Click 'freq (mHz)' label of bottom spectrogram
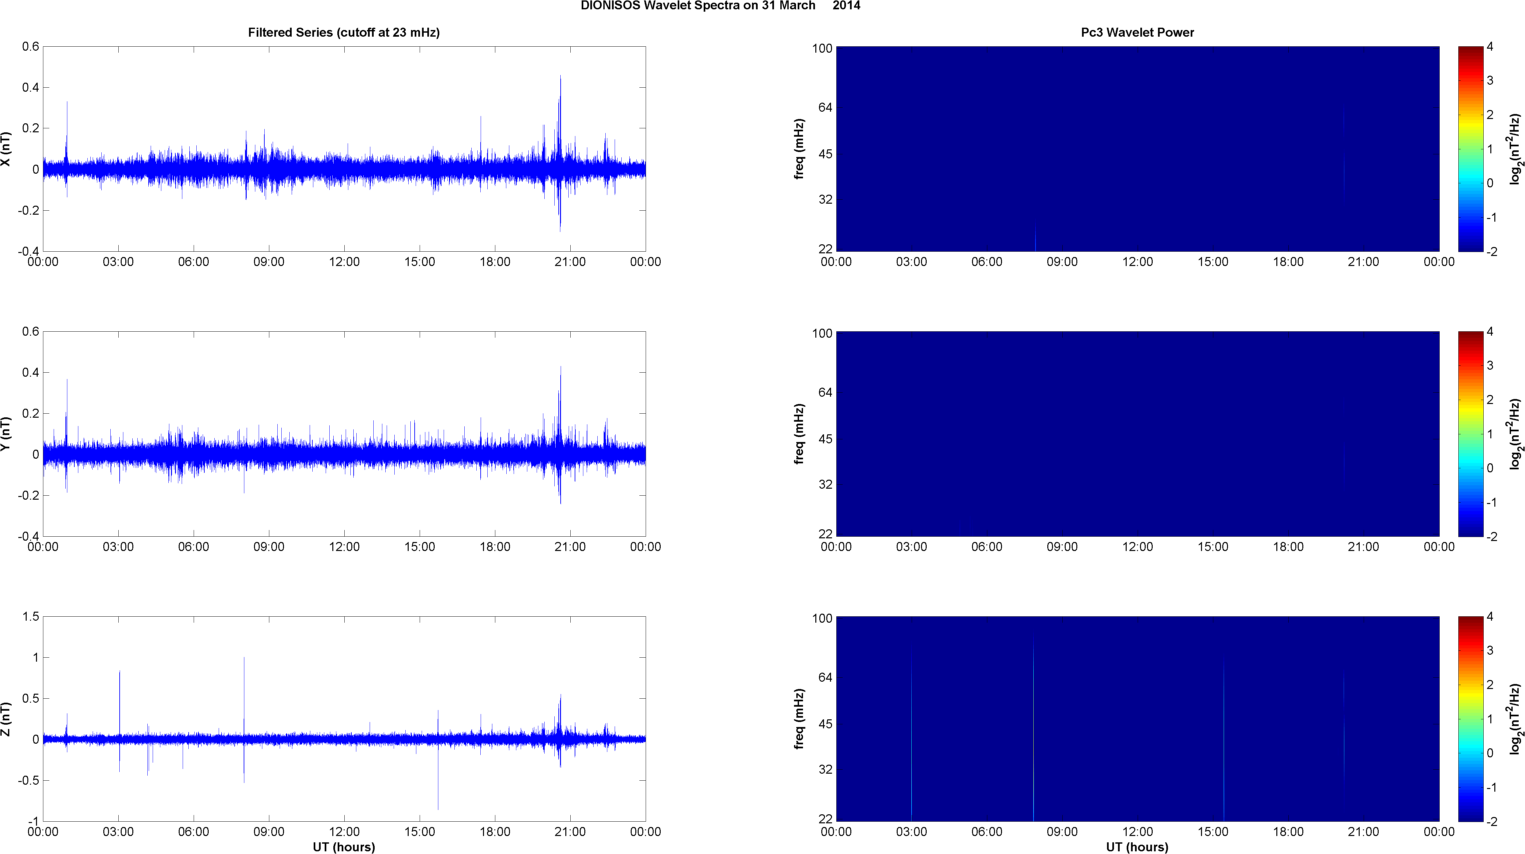This screenshot has width=1525, height=854. pyautogui.click(x=800, y=719)
